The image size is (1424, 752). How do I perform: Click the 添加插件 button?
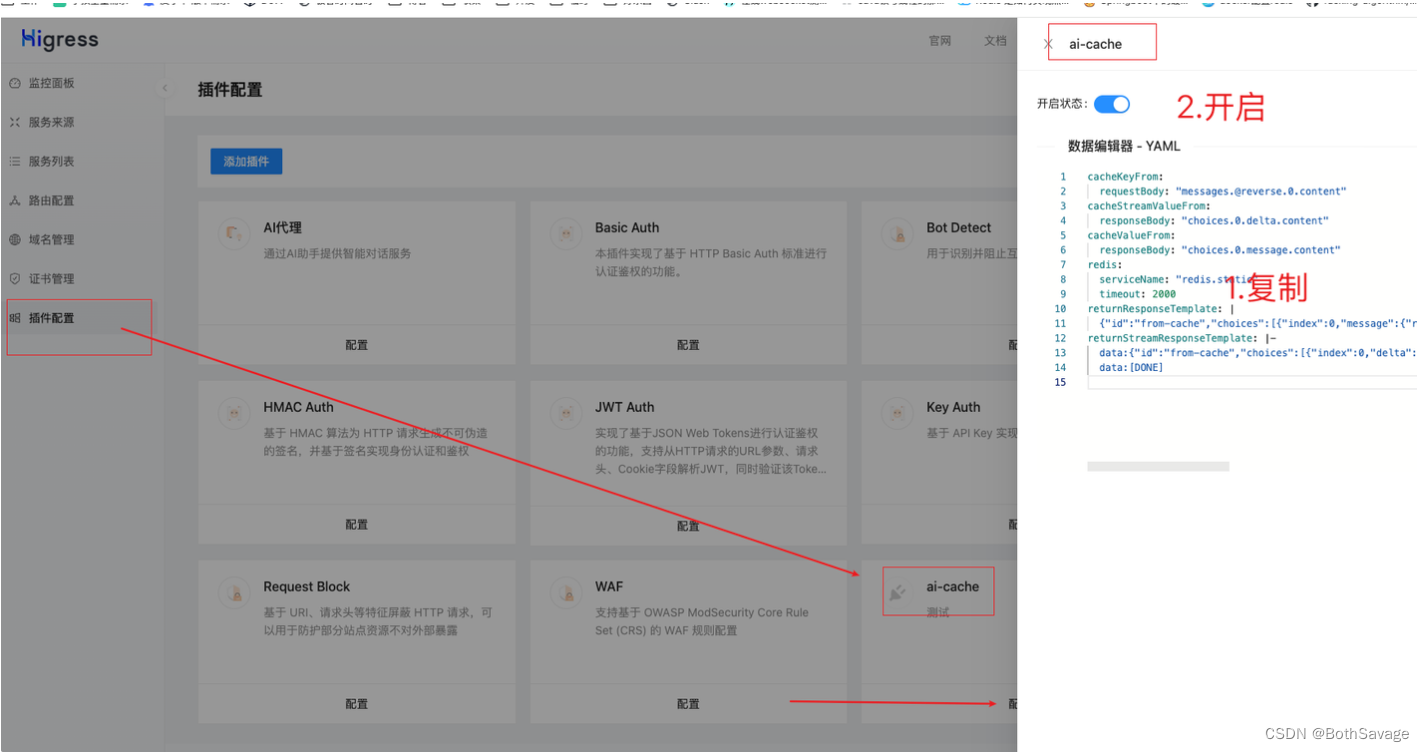(x=246, y=161)
